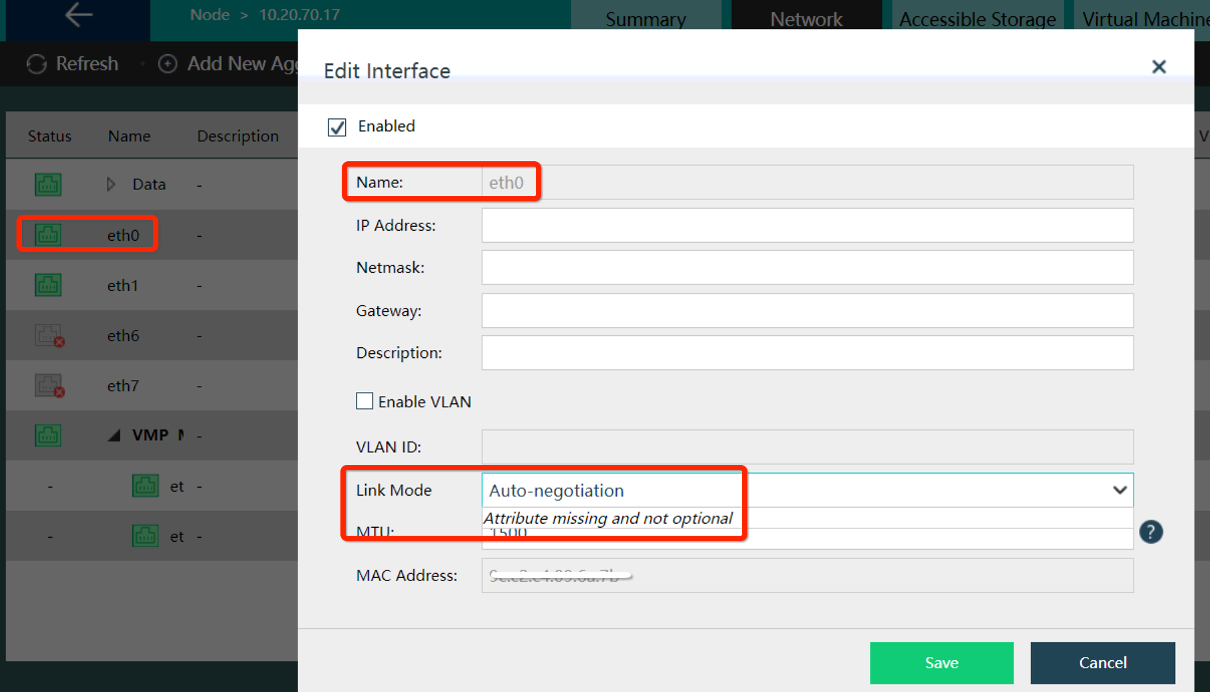Click the eth0 green status icon
This screenshot has width=1210, height=697.
pos(48,235)
